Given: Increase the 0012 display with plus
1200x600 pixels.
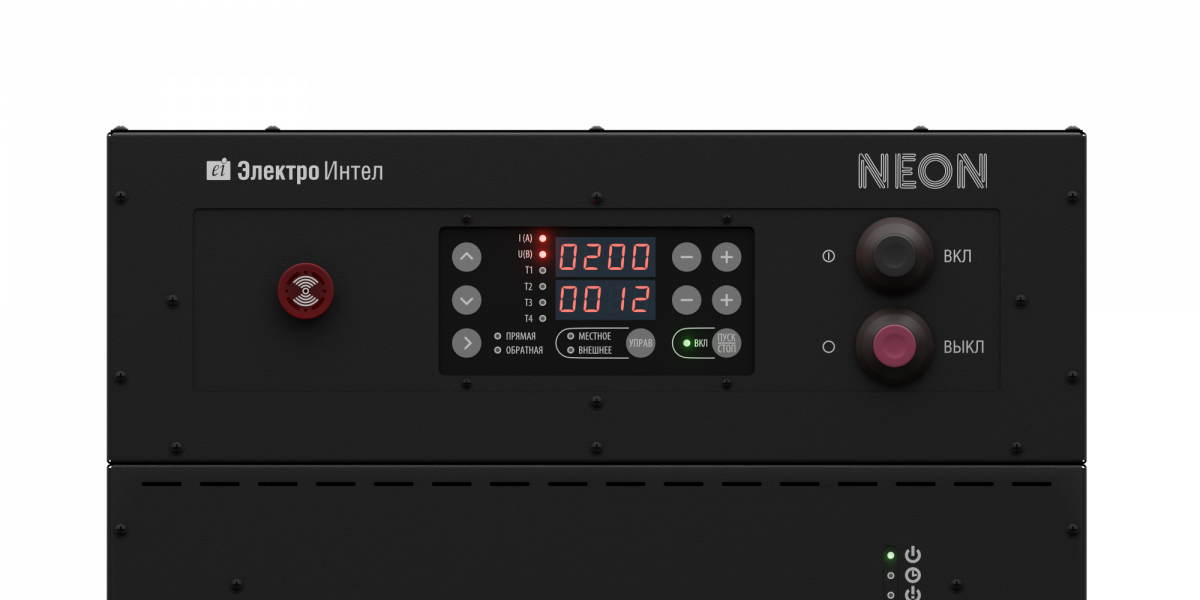Looking at the screenshot, I should 727,299.
